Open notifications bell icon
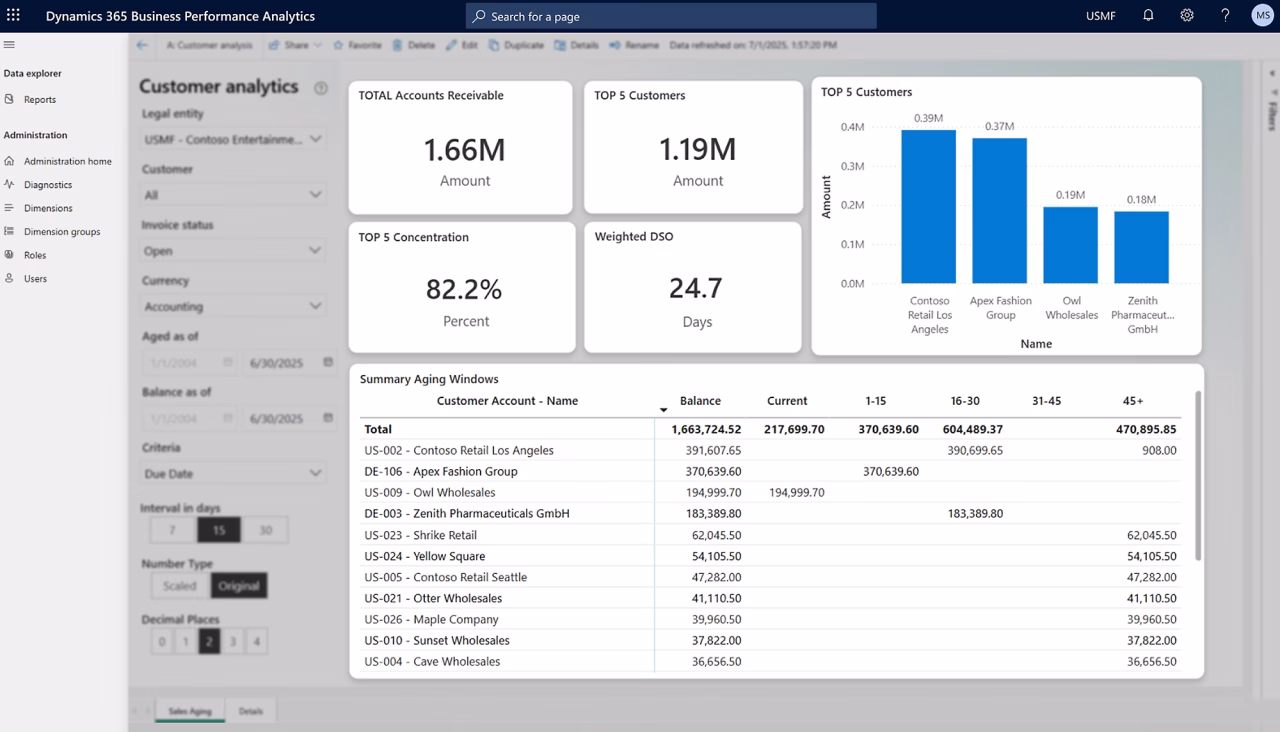The height and width of the screenshot is (732, 1280). (x=1148, y=16)
